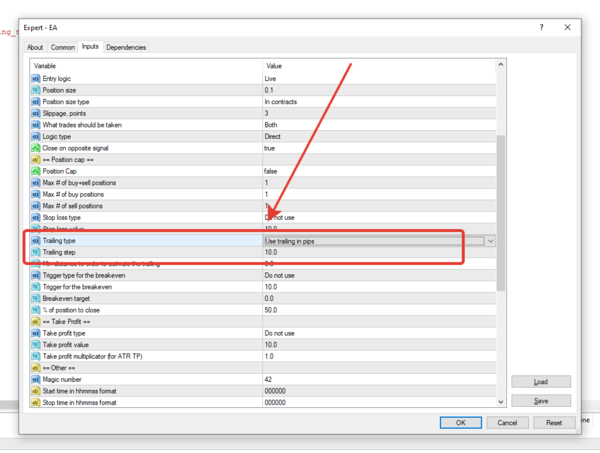Viewport: 600px width, 453px height.
Task: Click the Start time value 000000
Action: point(275,391)
